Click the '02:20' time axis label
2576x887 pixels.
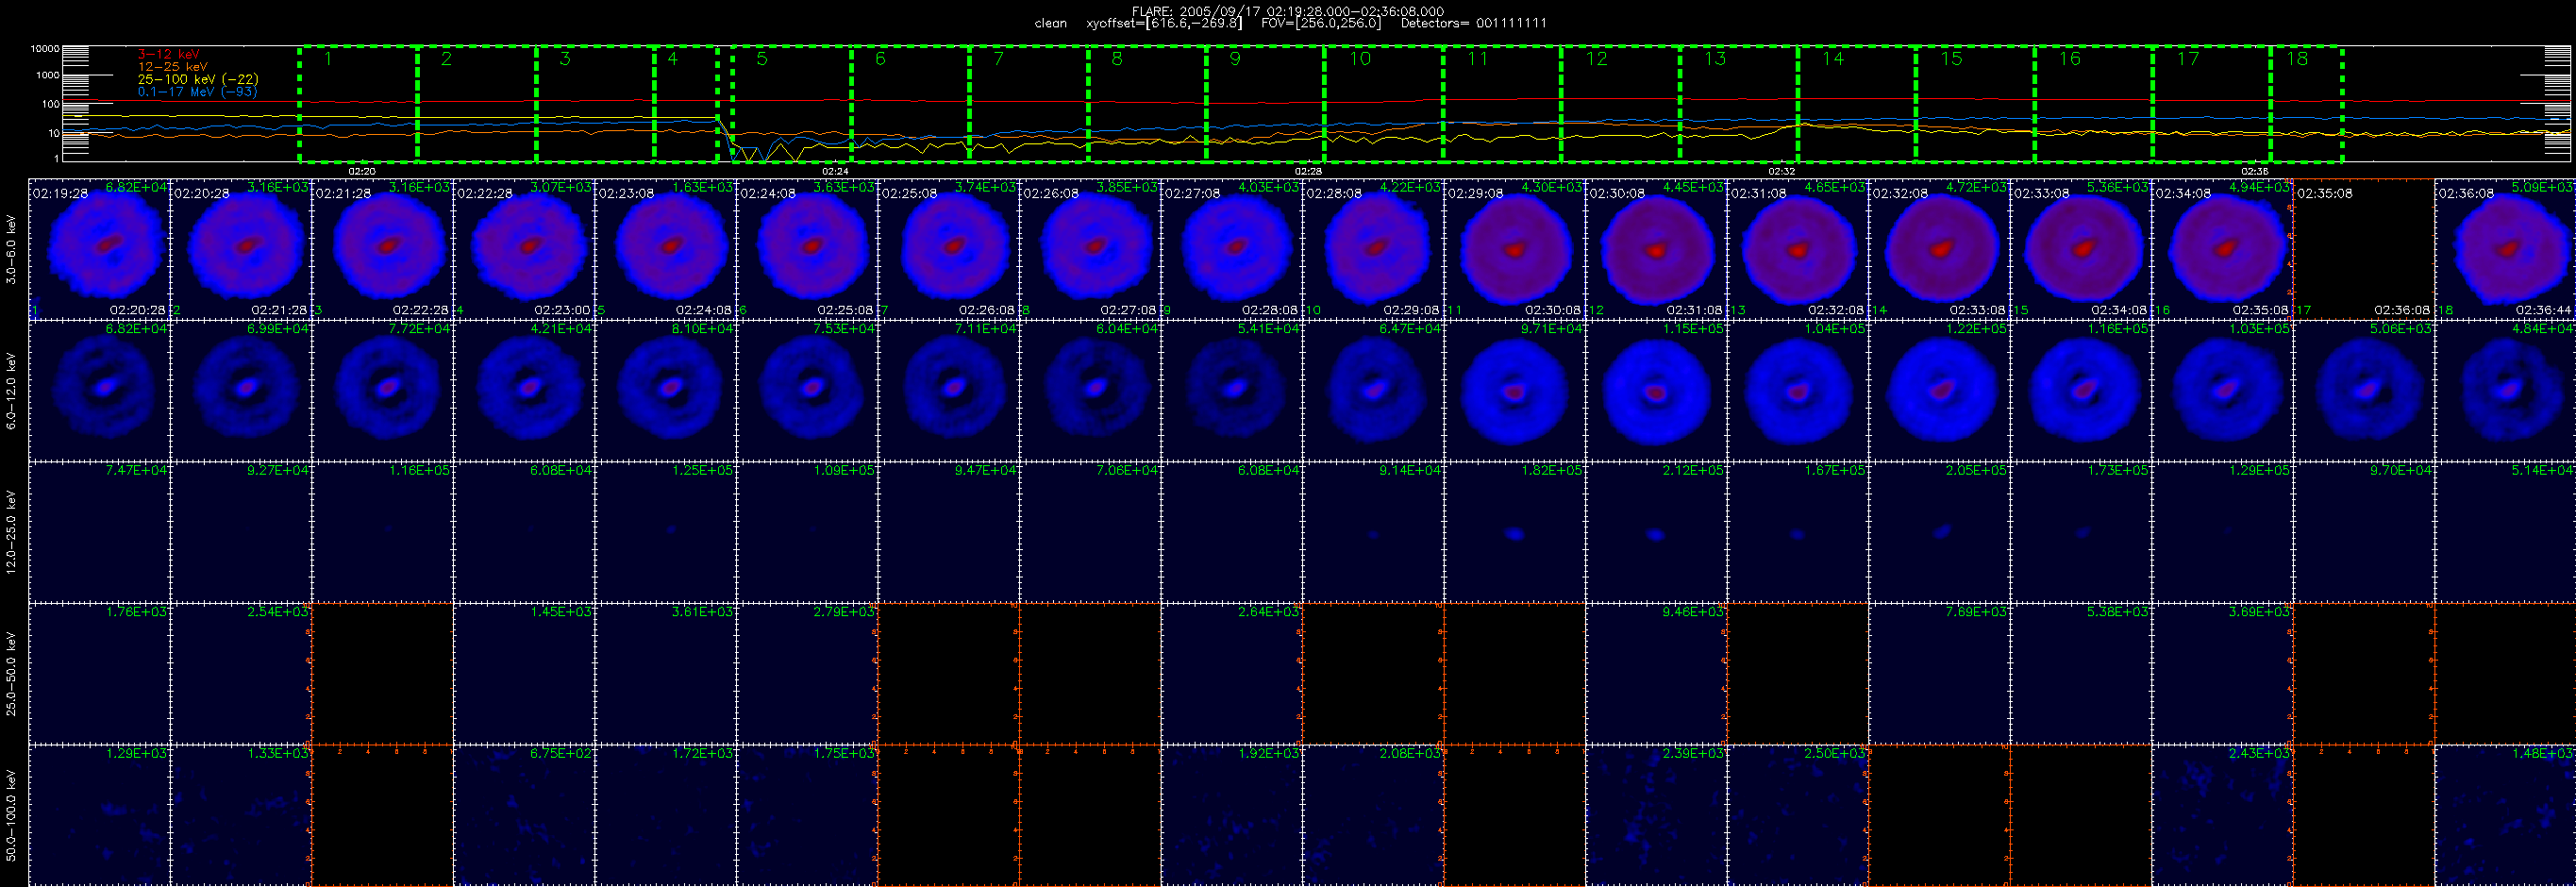pos(362,172)
